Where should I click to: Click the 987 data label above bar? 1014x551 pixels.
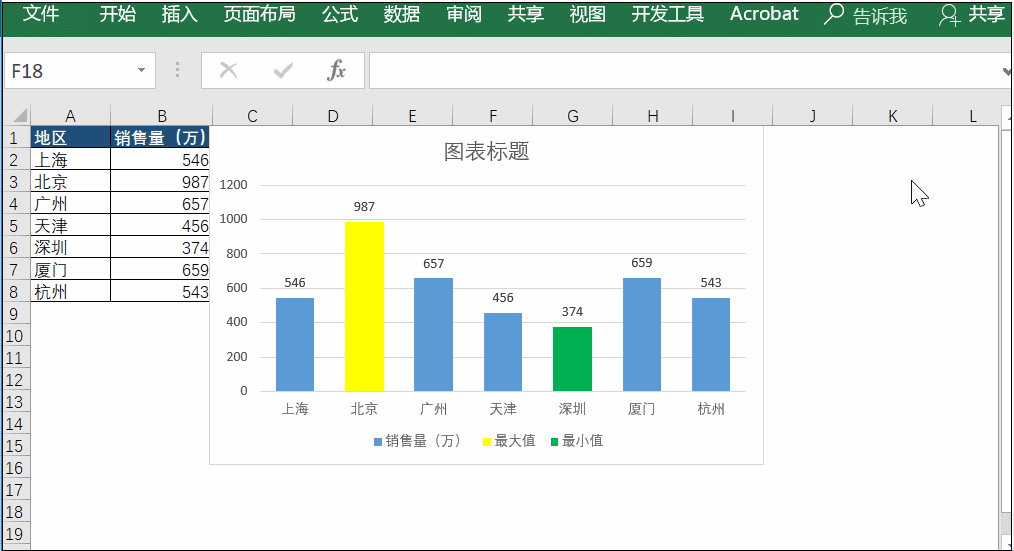click(364, 206)
